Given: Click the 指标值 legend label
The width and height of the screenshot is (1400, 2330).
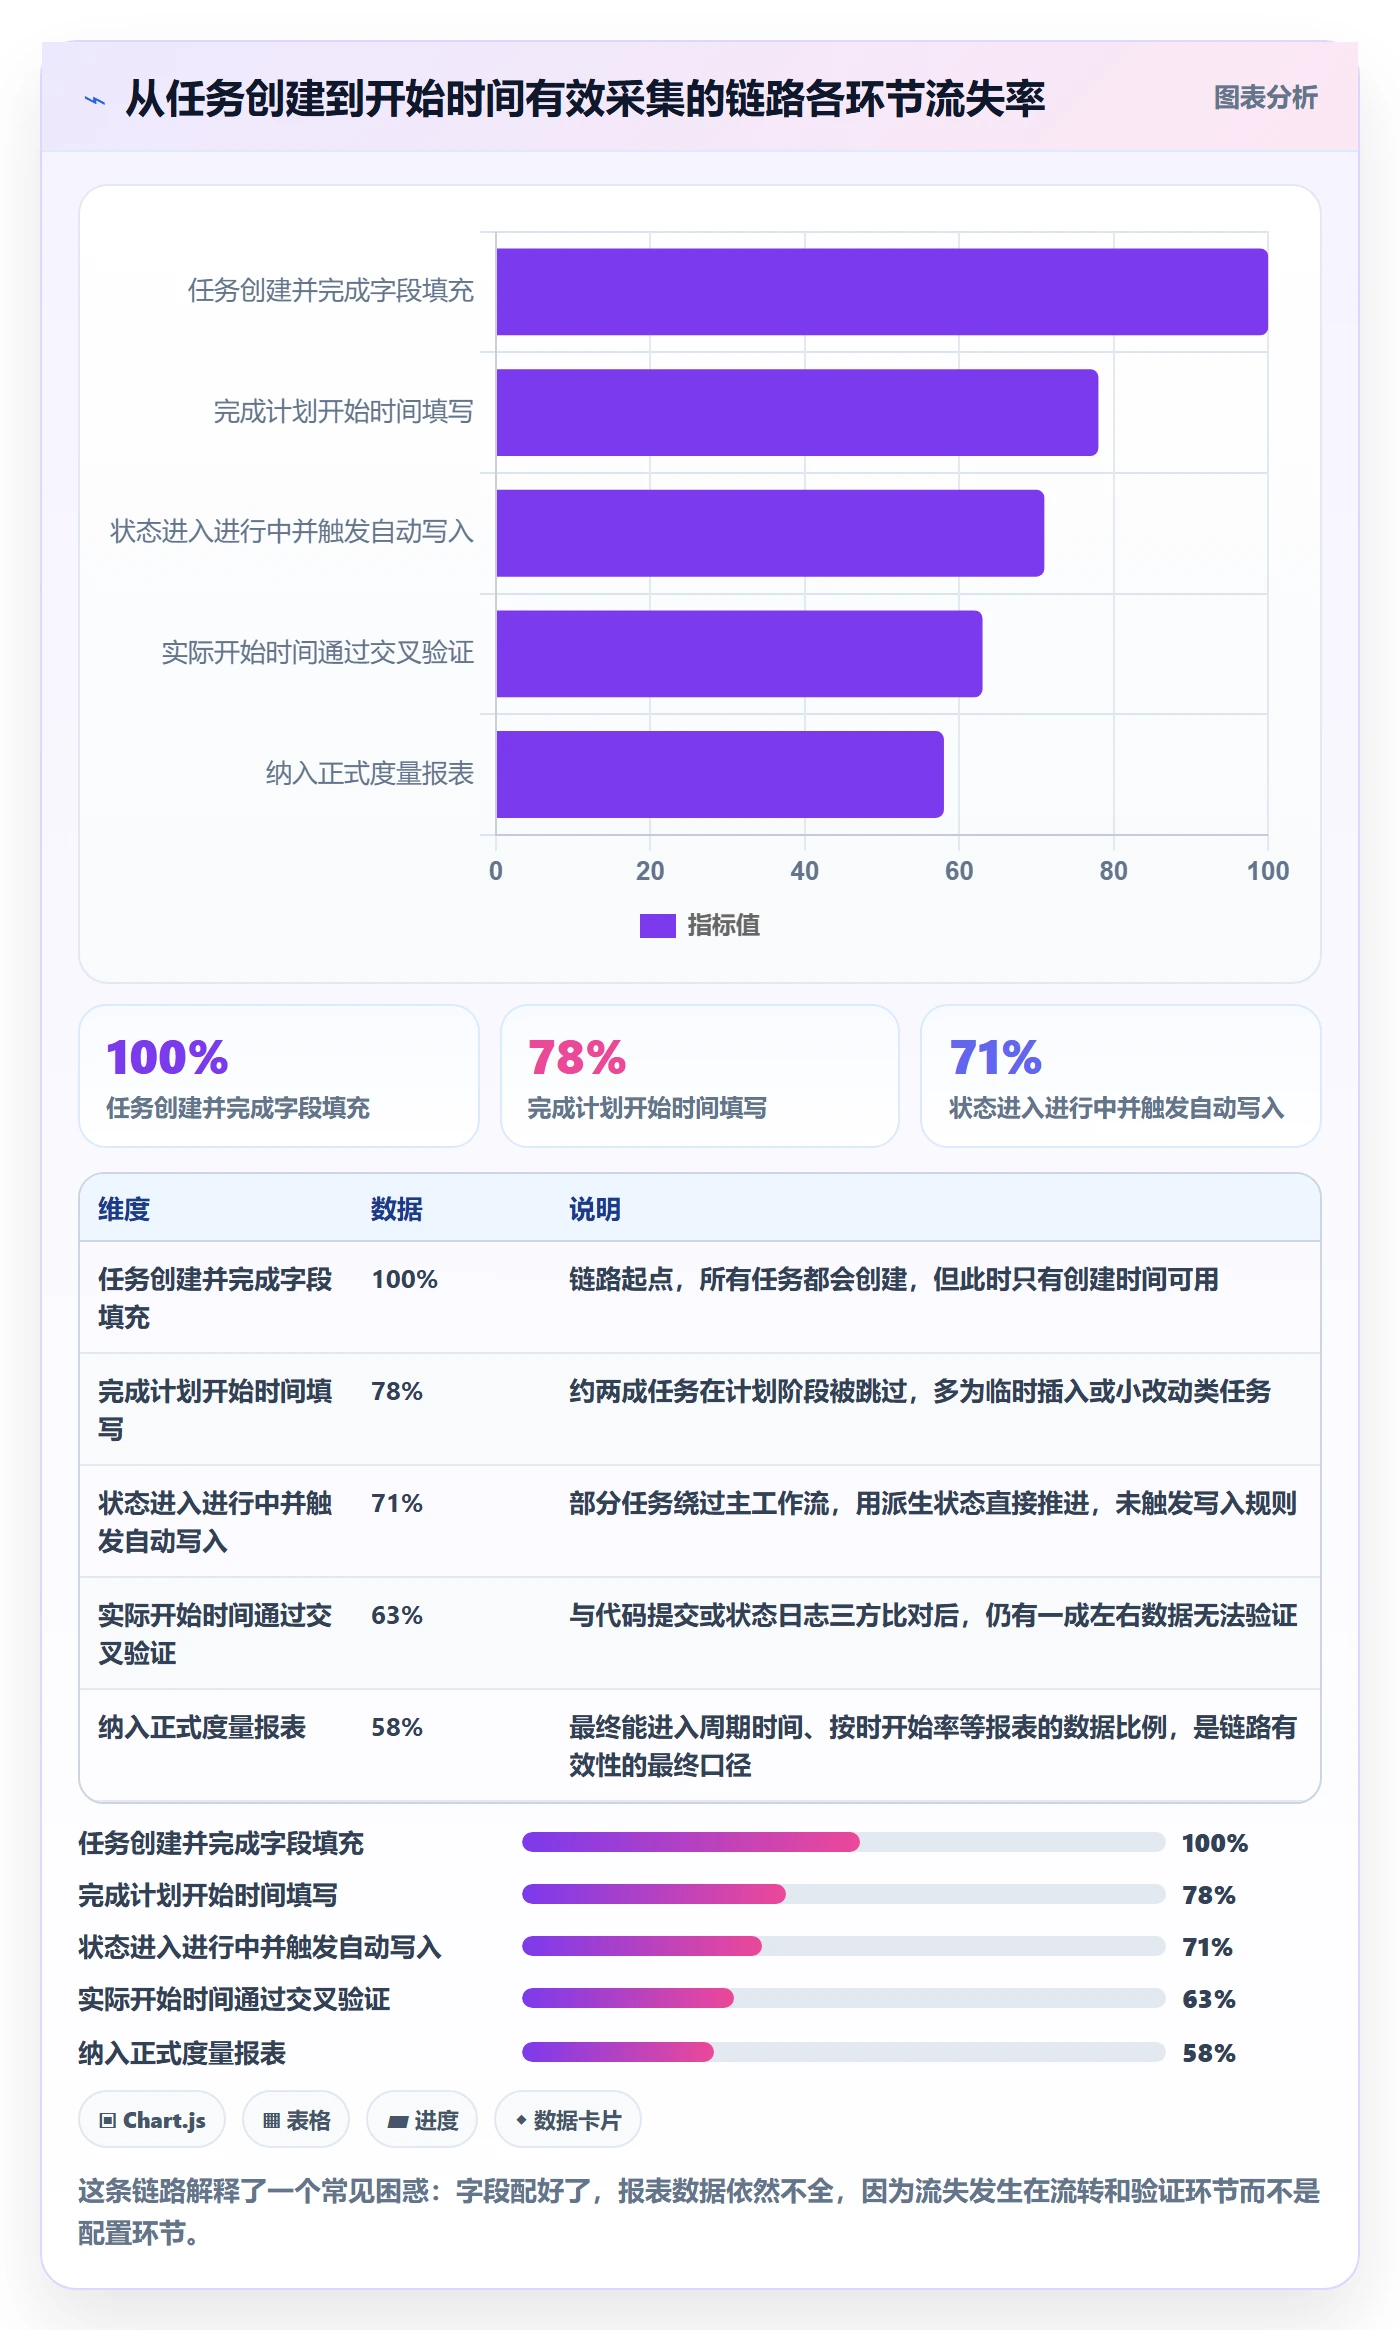Looking at the screenshot, I should [723, 926].
